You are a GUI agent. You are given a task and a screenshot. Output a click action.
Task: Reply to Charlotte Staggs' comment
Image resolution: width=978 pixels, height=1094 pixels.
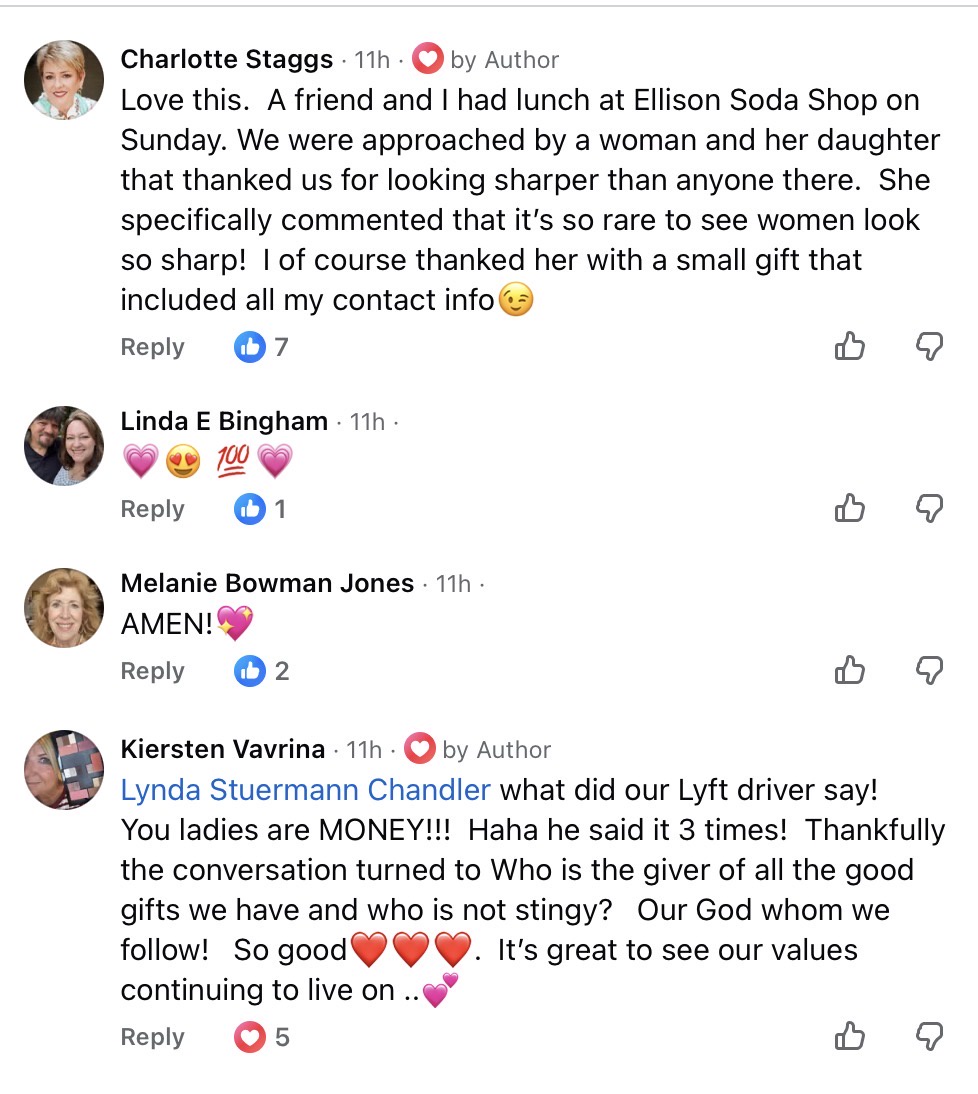click(152, 347)
